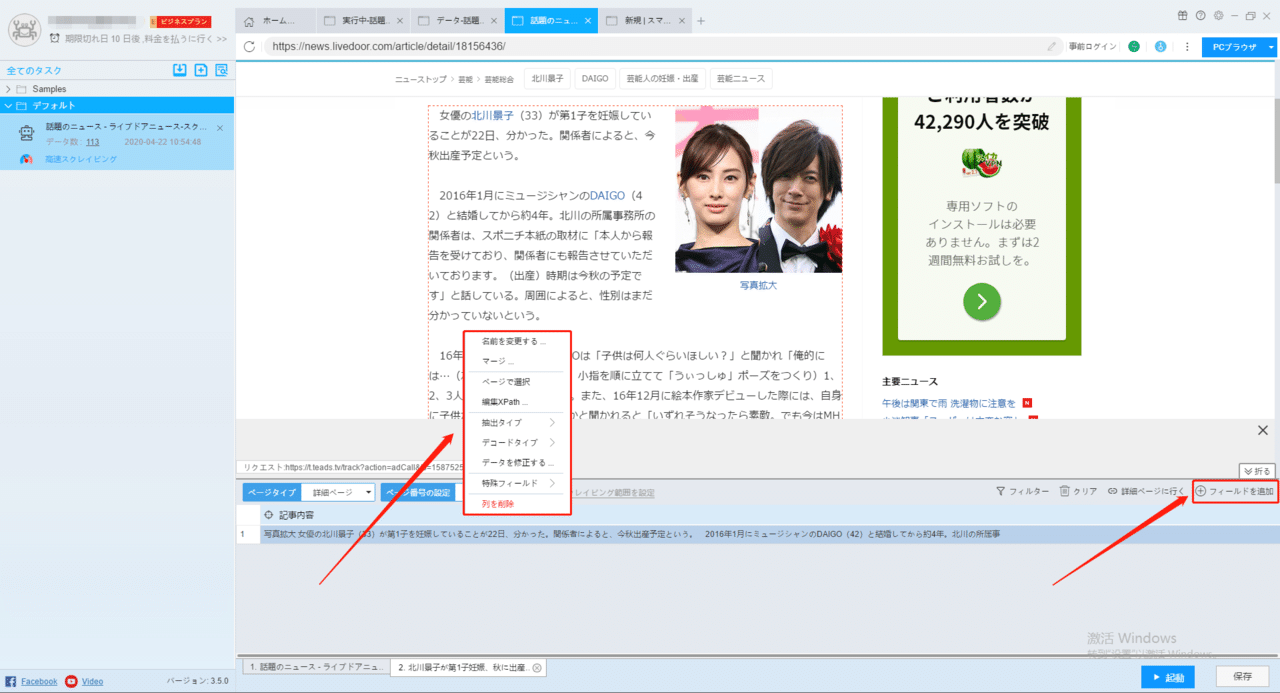Click the 芸能ニュース tag button
The image size is (1280, 693).
coord(739,78)
